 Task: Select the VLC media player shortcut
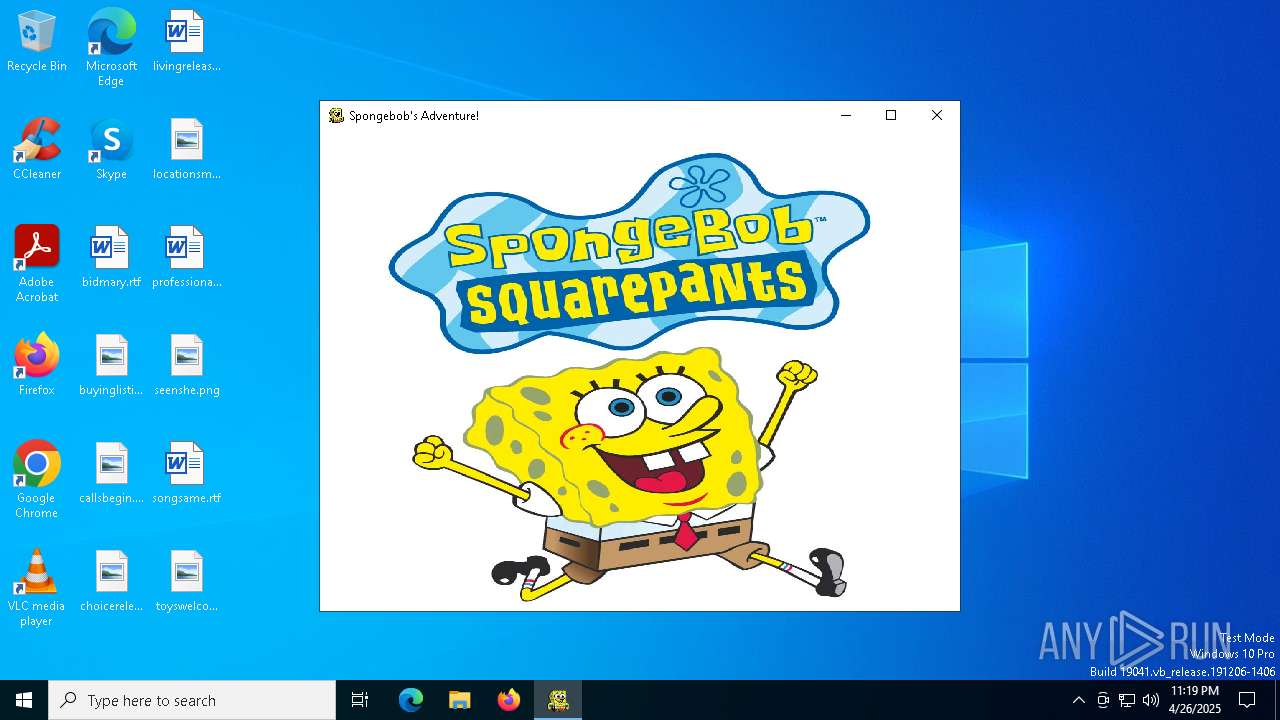(37, 587)
